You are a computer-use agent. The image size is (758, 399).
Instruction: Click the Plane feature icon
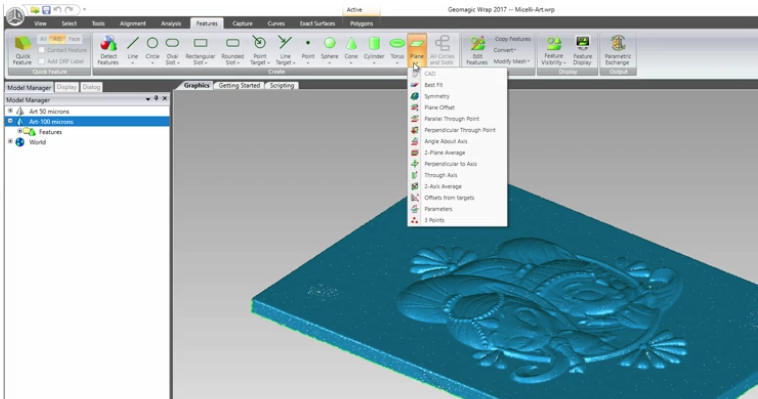click(417, 44)
